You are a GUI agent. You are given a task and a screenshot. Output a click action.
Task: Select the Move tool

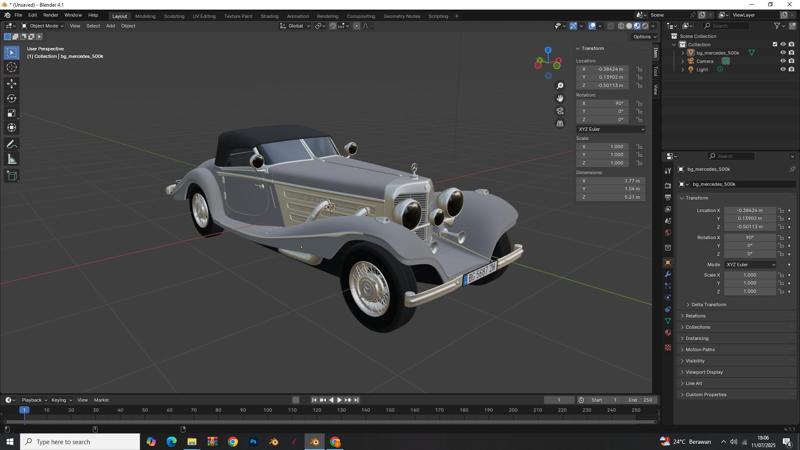[x=12, y=83]
